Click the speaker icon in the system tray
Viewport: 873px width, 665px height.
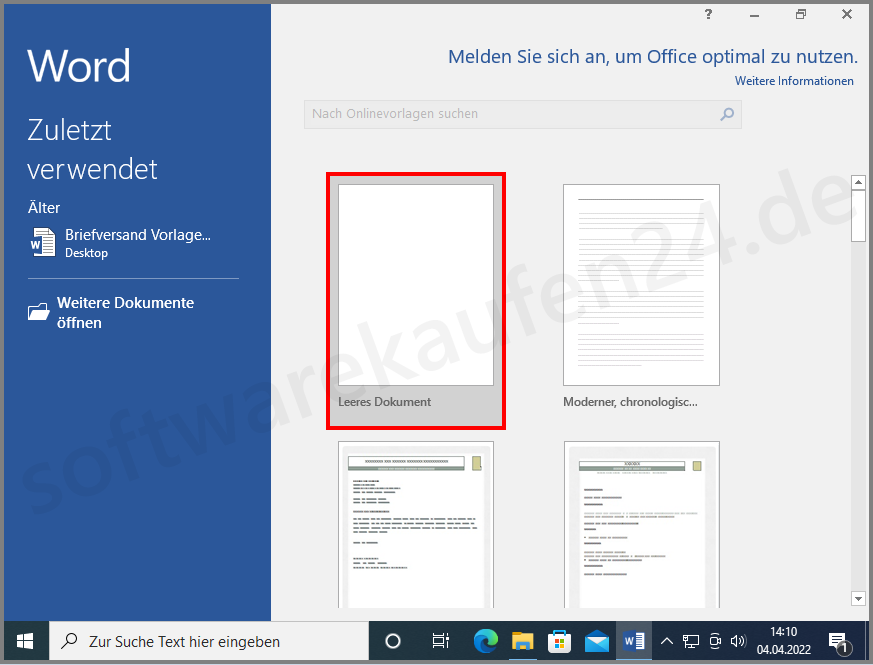tap(739, 641)
